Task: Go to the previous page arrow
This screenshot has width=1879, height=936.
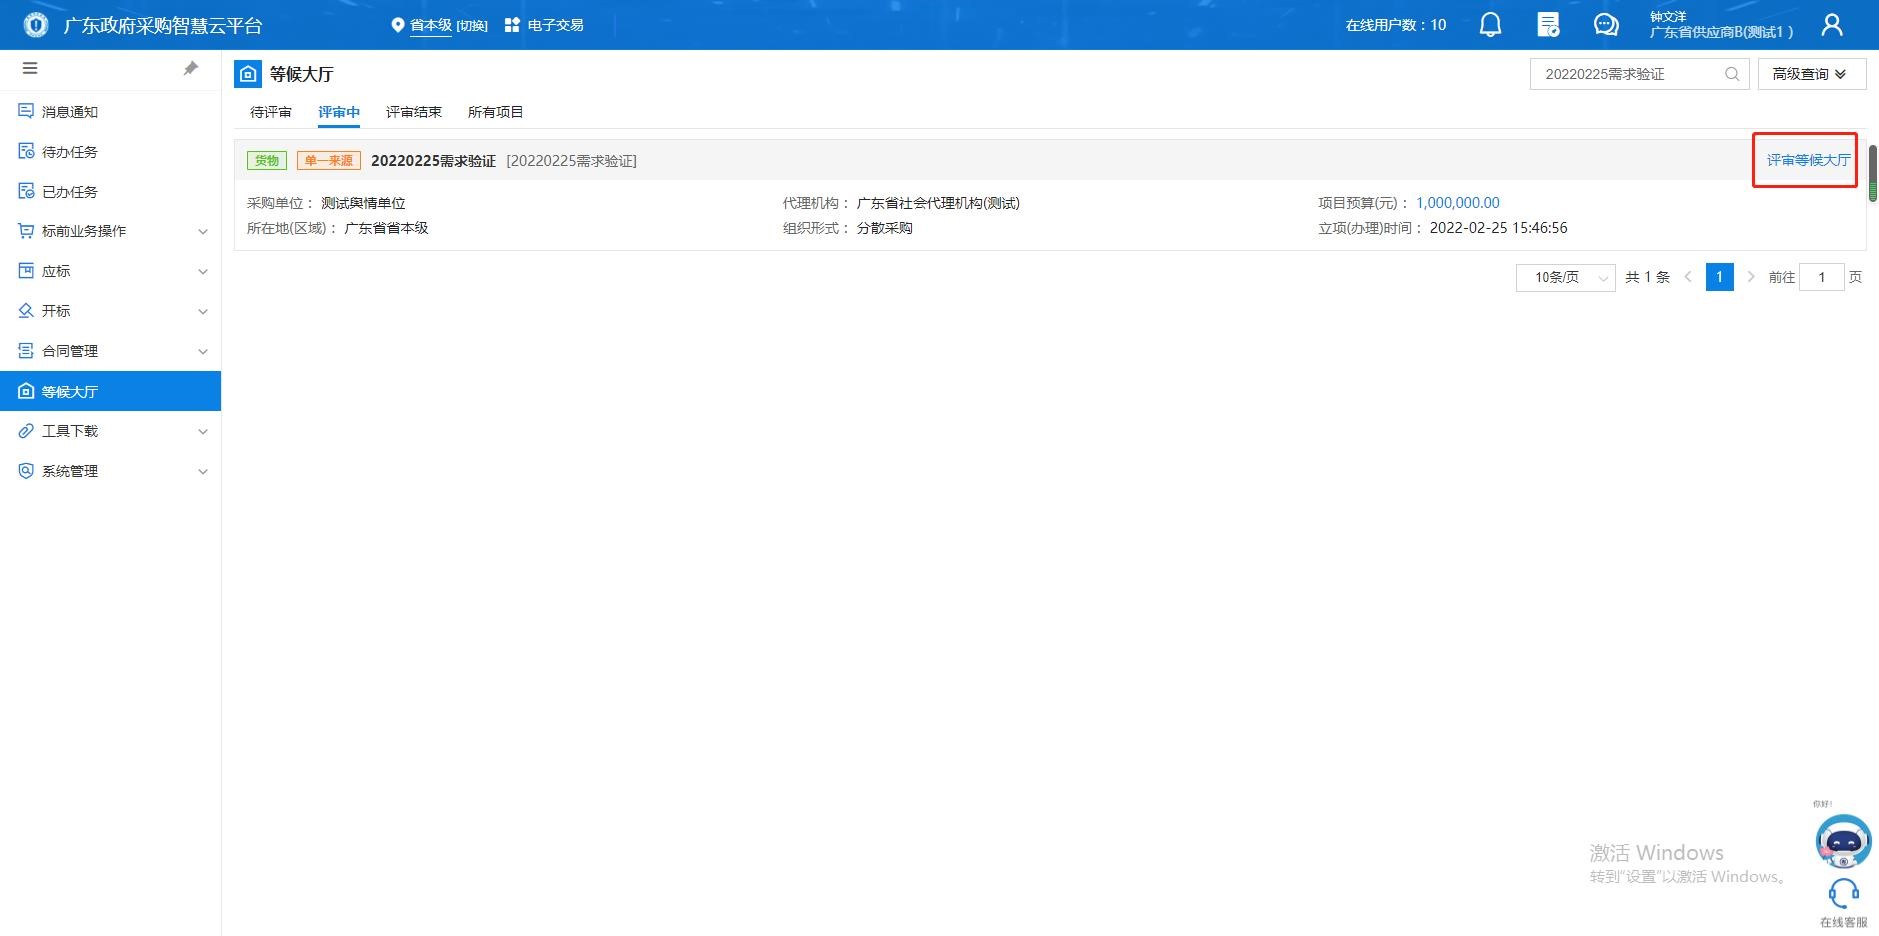Action: (1688, 277)
